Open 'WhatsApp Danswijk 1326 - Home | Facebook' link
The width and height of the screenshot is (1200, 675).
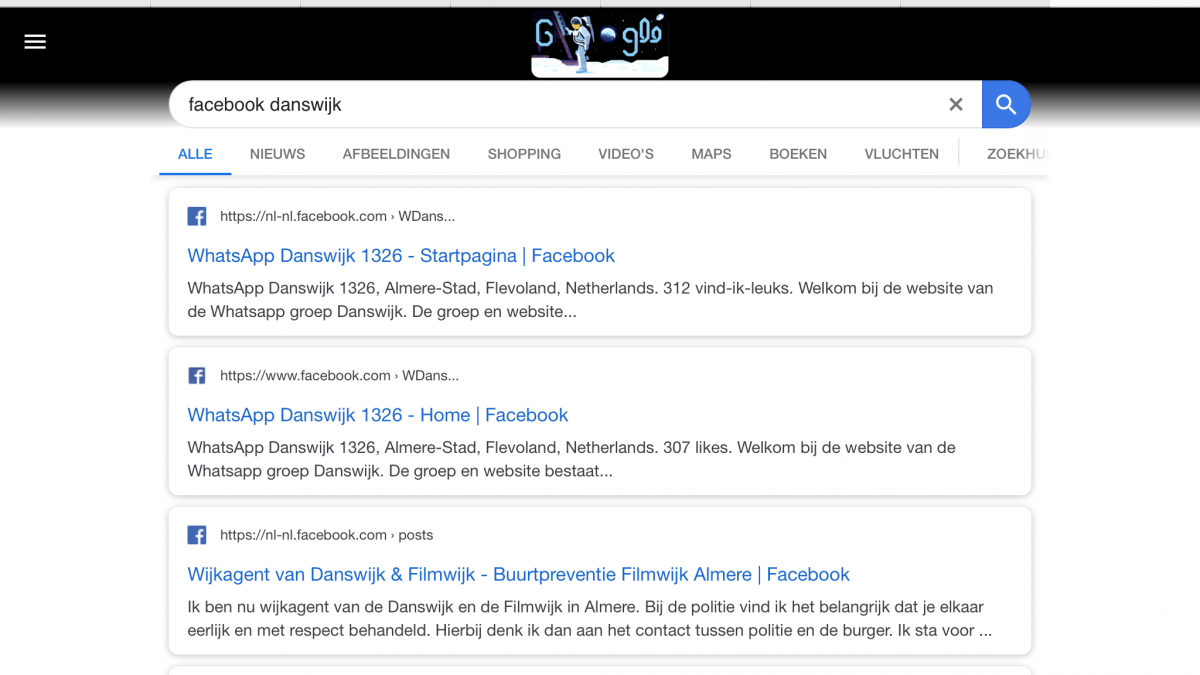pos(378,415)
